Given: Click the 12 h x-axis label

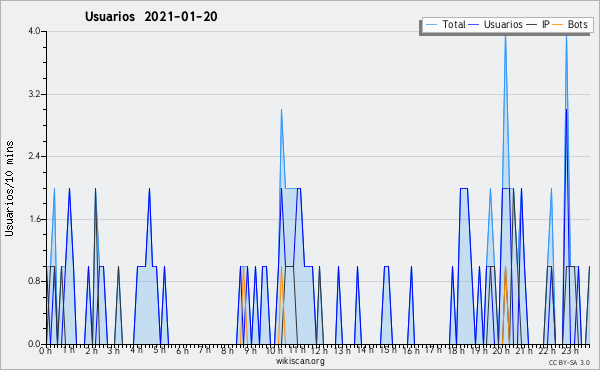Looking at the screenshot, I should coord(320,351).
